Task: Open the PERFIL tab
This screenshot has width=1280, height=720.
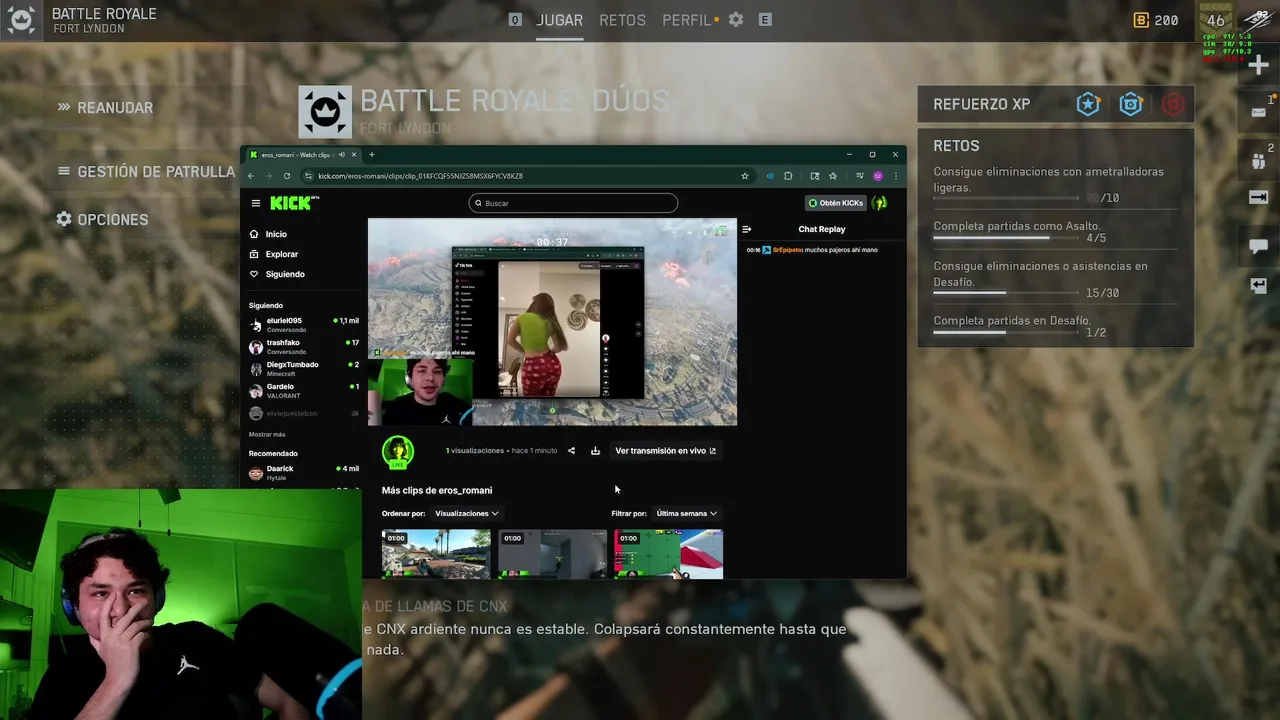Action: point(686,20)
